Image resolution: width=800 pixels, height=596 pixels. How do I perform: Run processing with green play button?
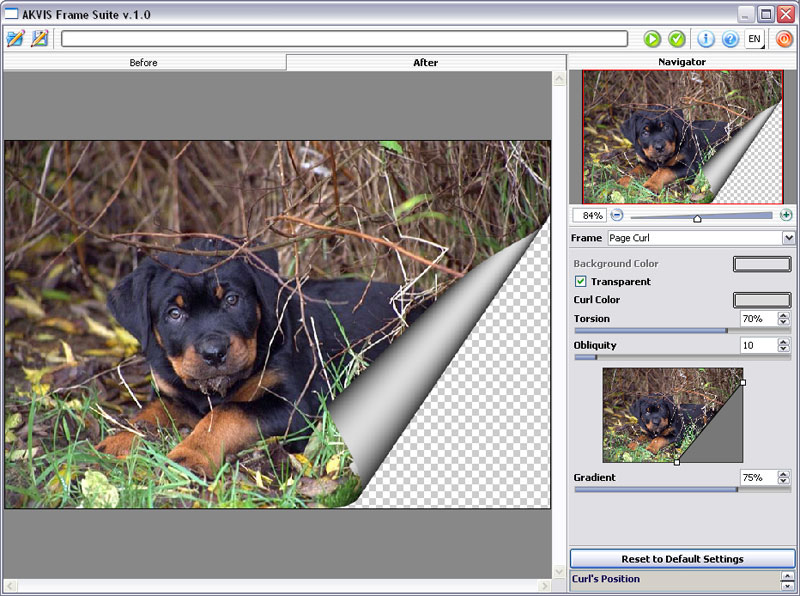coord(652,39)
